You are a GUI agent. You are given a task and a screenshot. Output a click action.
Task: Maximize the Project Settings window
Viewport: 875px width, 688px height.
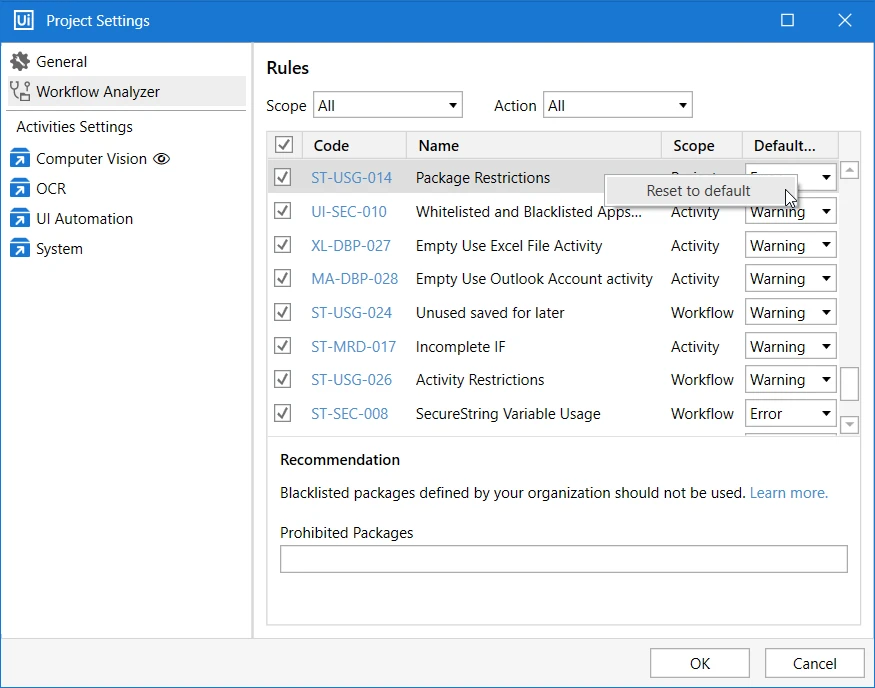(x=787, y=21)
